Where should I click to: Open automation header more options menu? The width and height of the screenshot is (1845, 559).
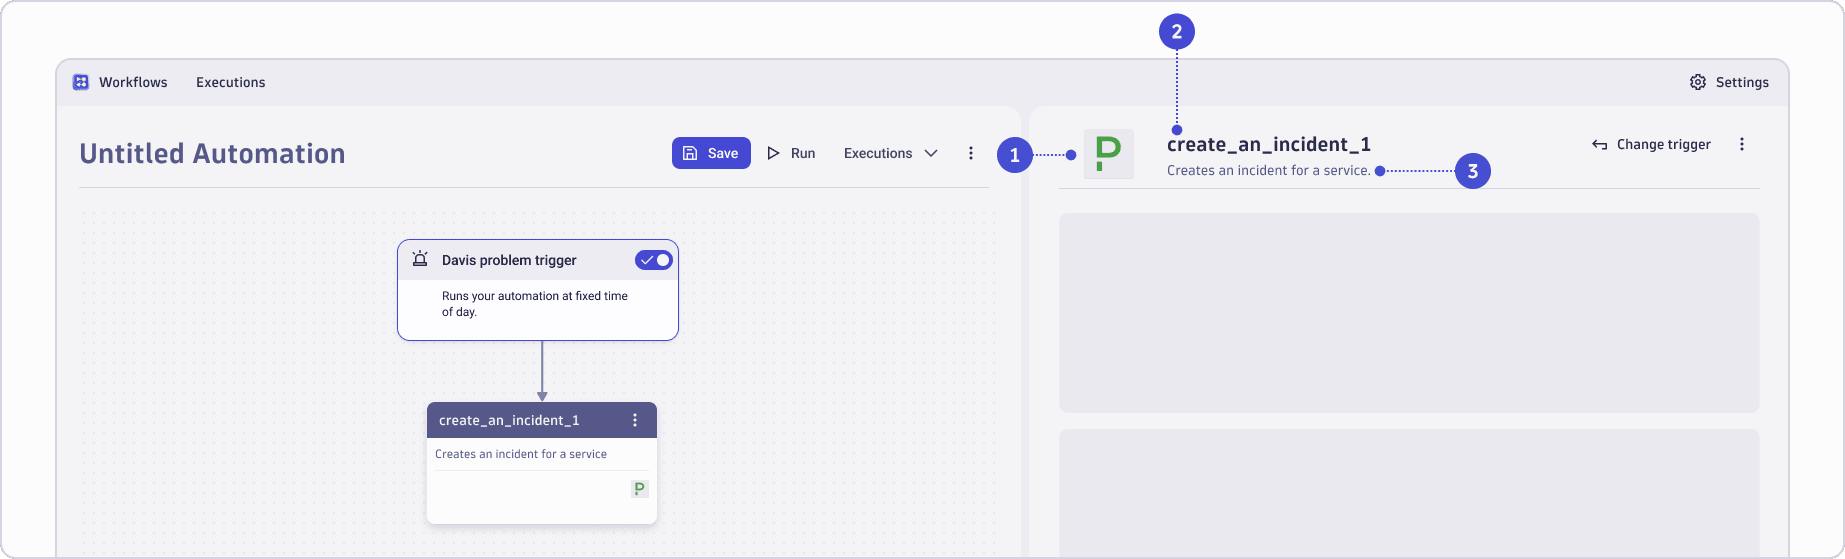[x=971, y=153]
